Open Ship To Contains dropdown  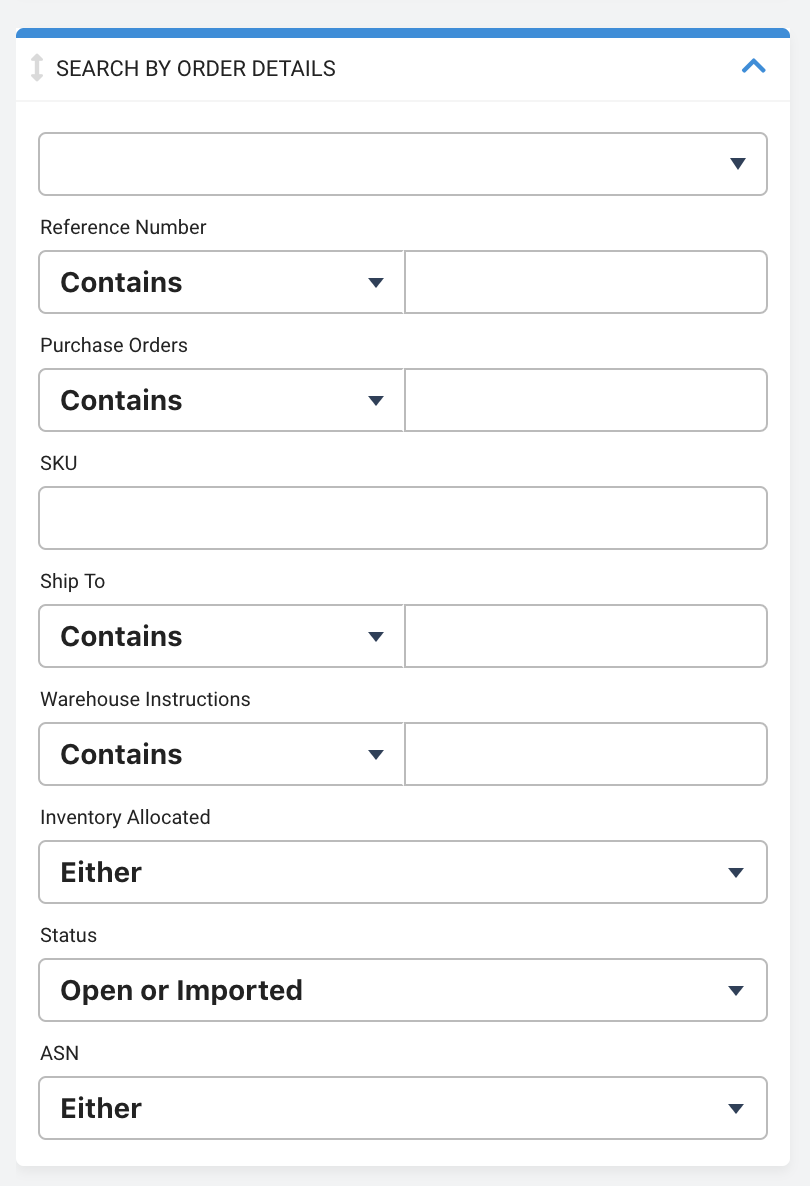[222, 636]
